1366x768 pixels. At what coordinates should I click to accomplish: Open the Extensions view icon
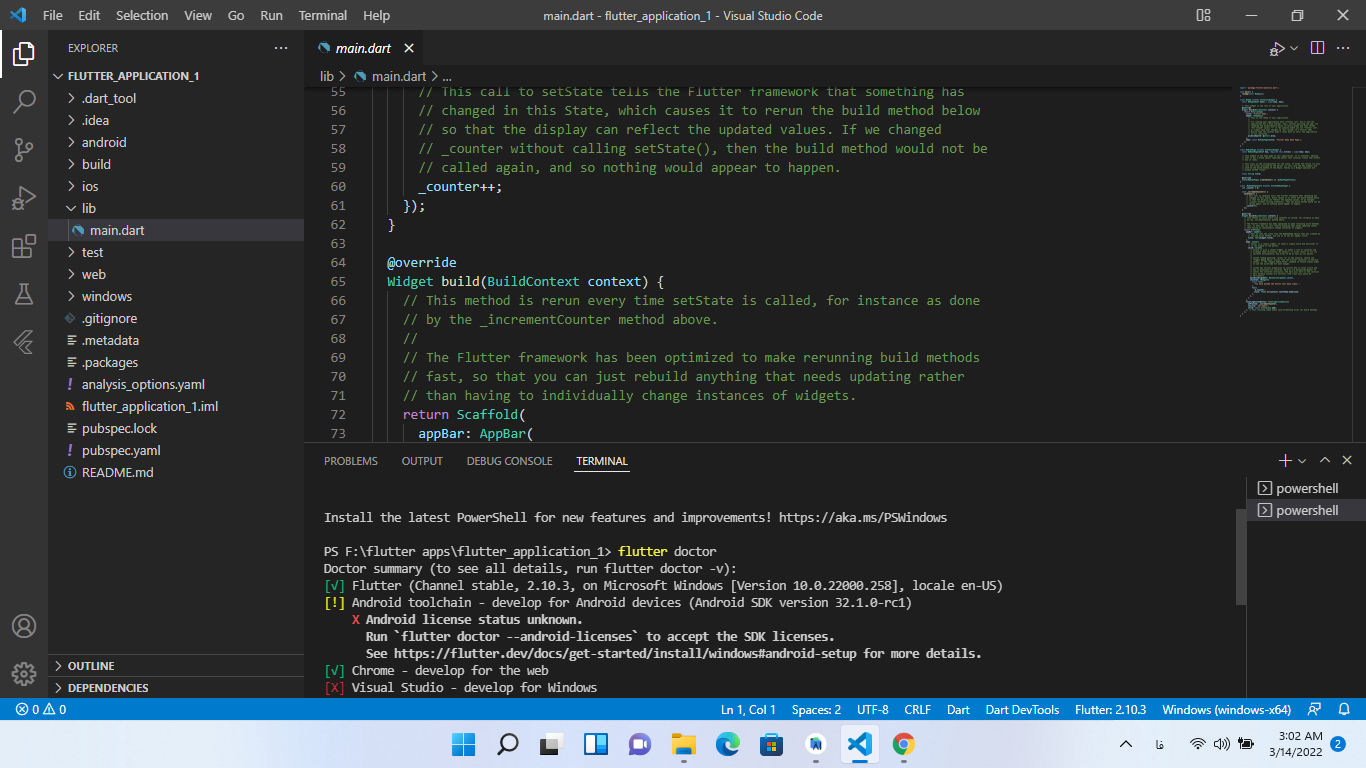(x=24, y=246)
